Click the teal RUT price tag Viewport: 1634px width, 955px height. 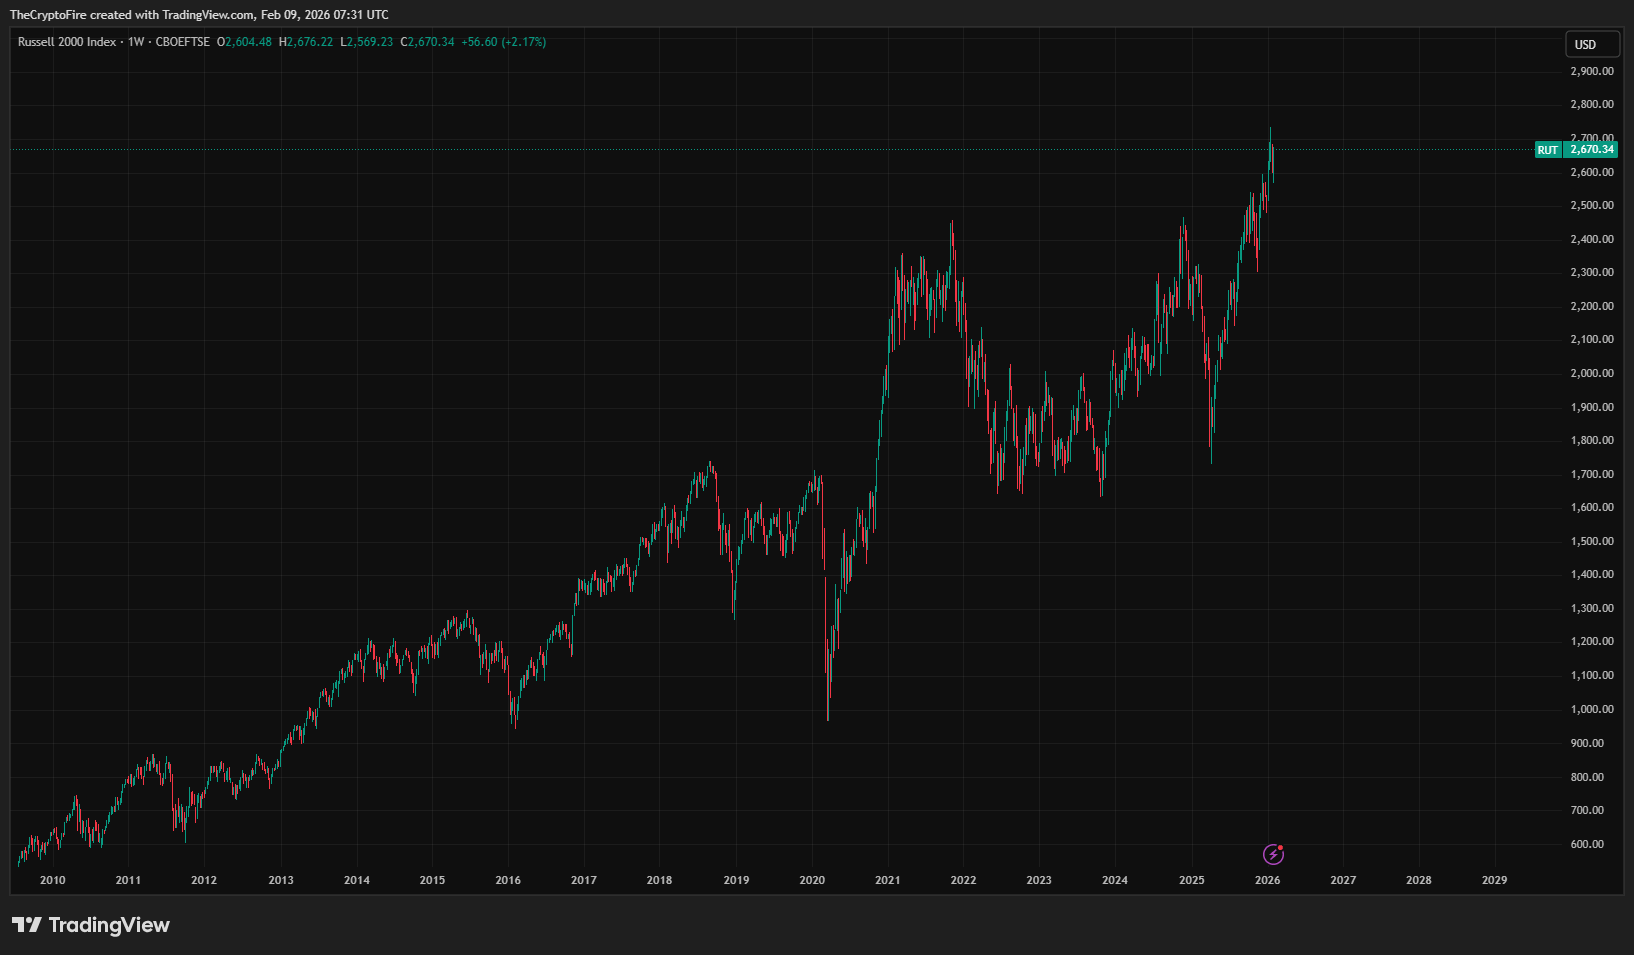1547,150
